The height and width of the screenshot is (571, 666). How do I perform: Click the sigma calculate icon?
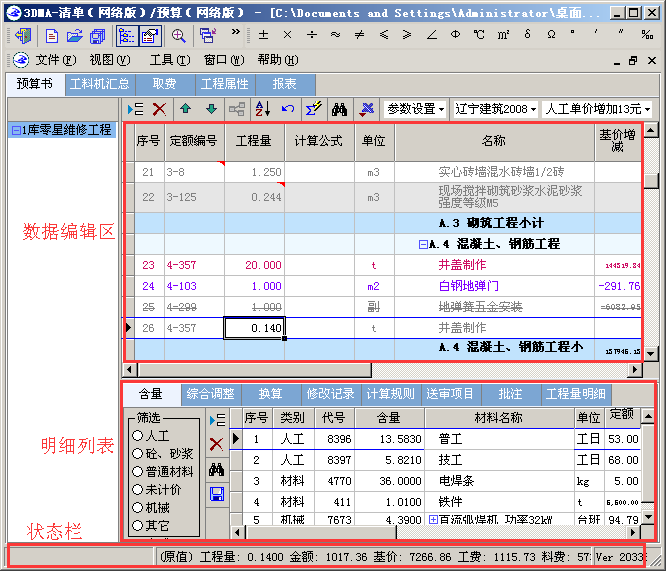pyautogui.click(x=314, y=109)
